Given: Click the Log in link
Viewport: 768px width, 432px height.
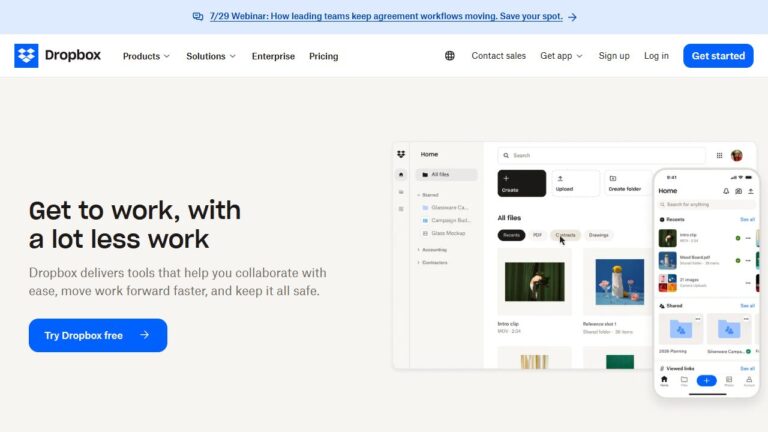Looking at the screenshot, I should pos(656,56).
